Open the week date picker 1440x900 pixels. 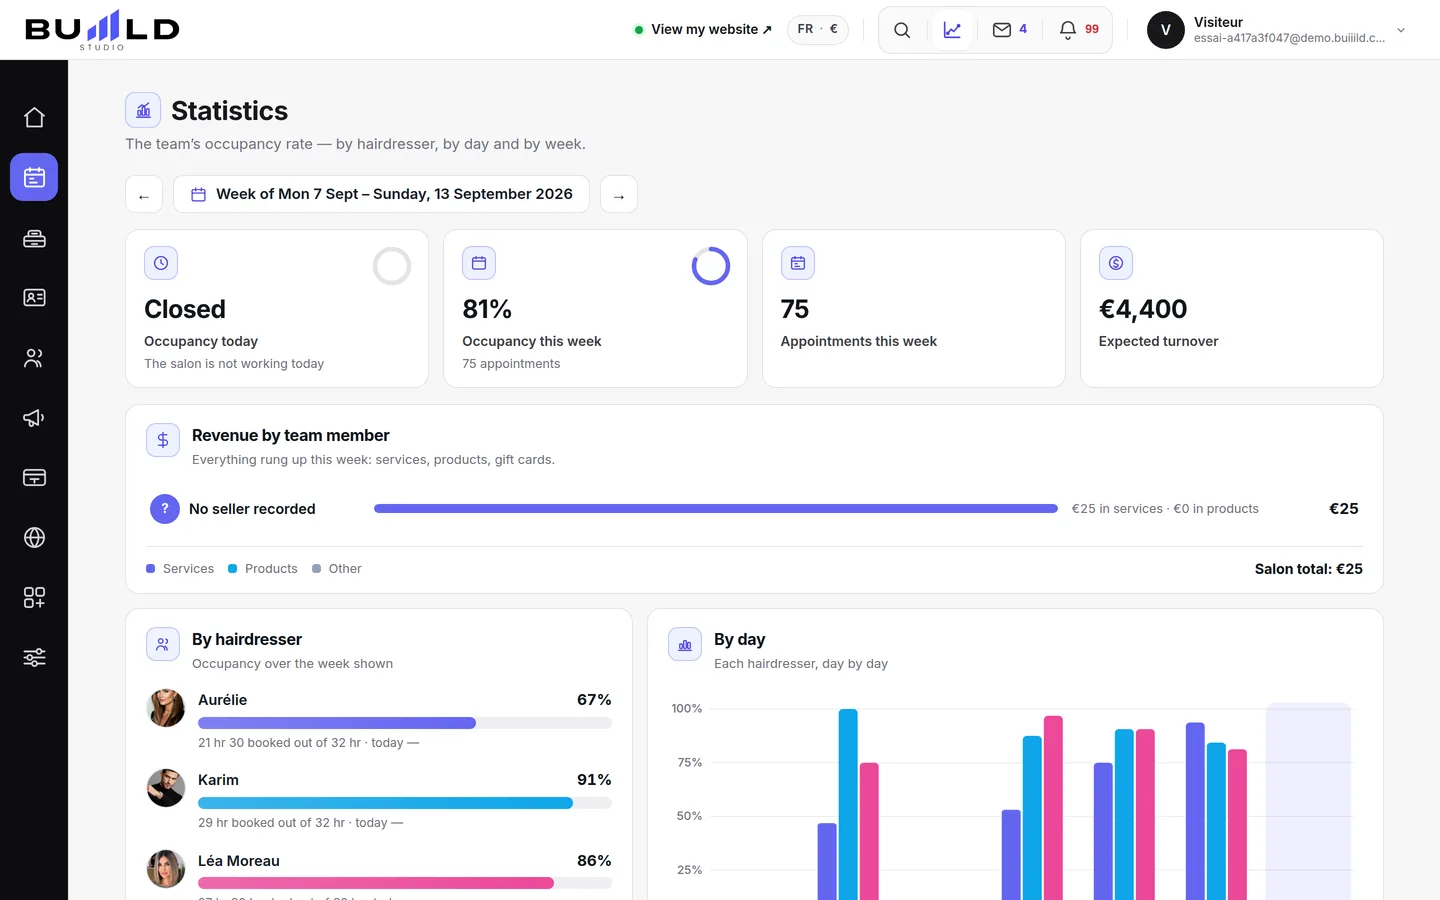pyautogui.click(x=381, y=194)
